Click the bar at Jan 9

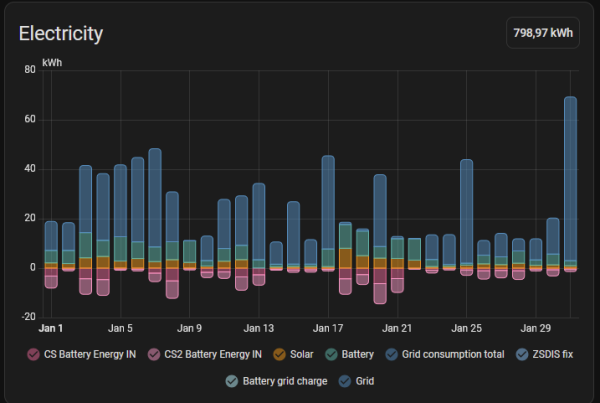(189, 255)
